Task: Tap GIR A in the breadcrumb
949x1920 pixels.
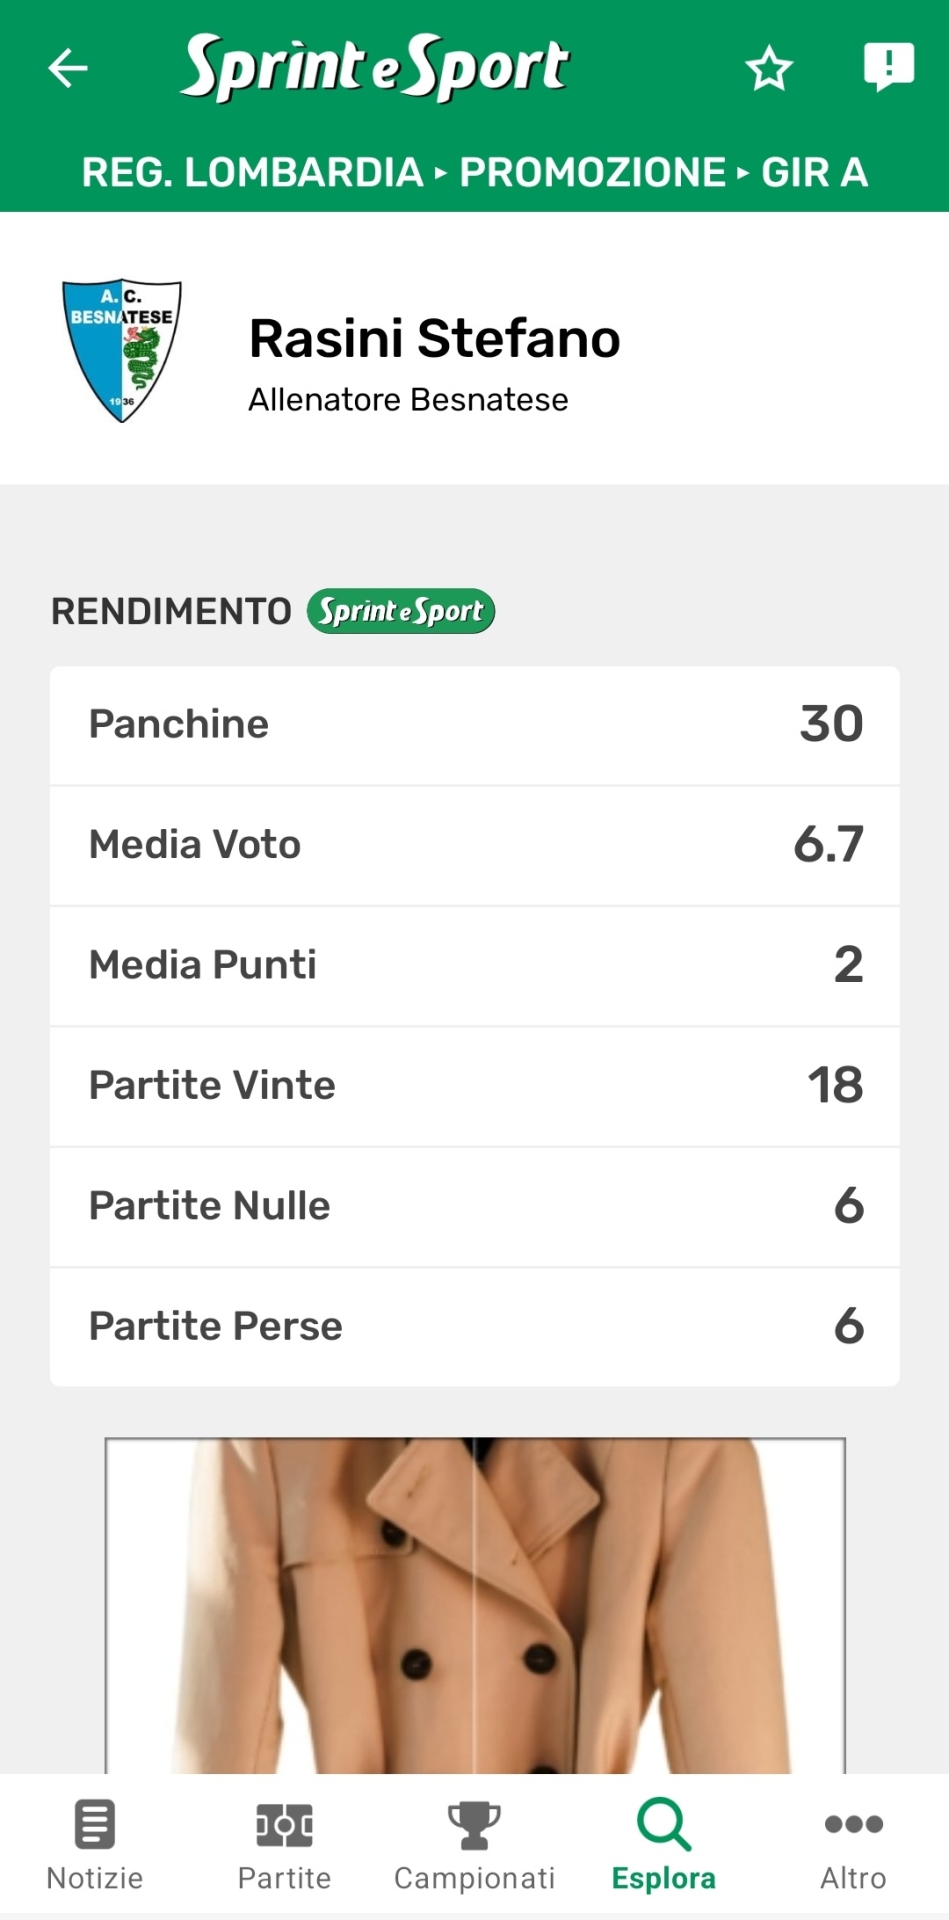Action: [x=814, y=172]
